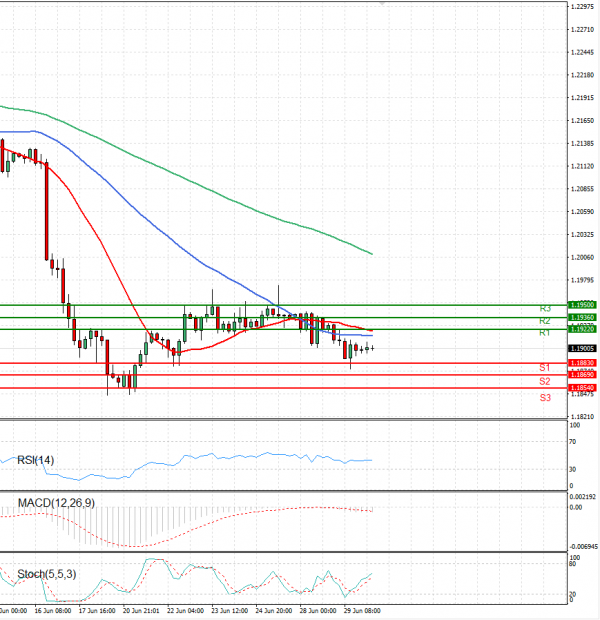
Task: Select the R1 resistance label
Action: coord(545,333)
